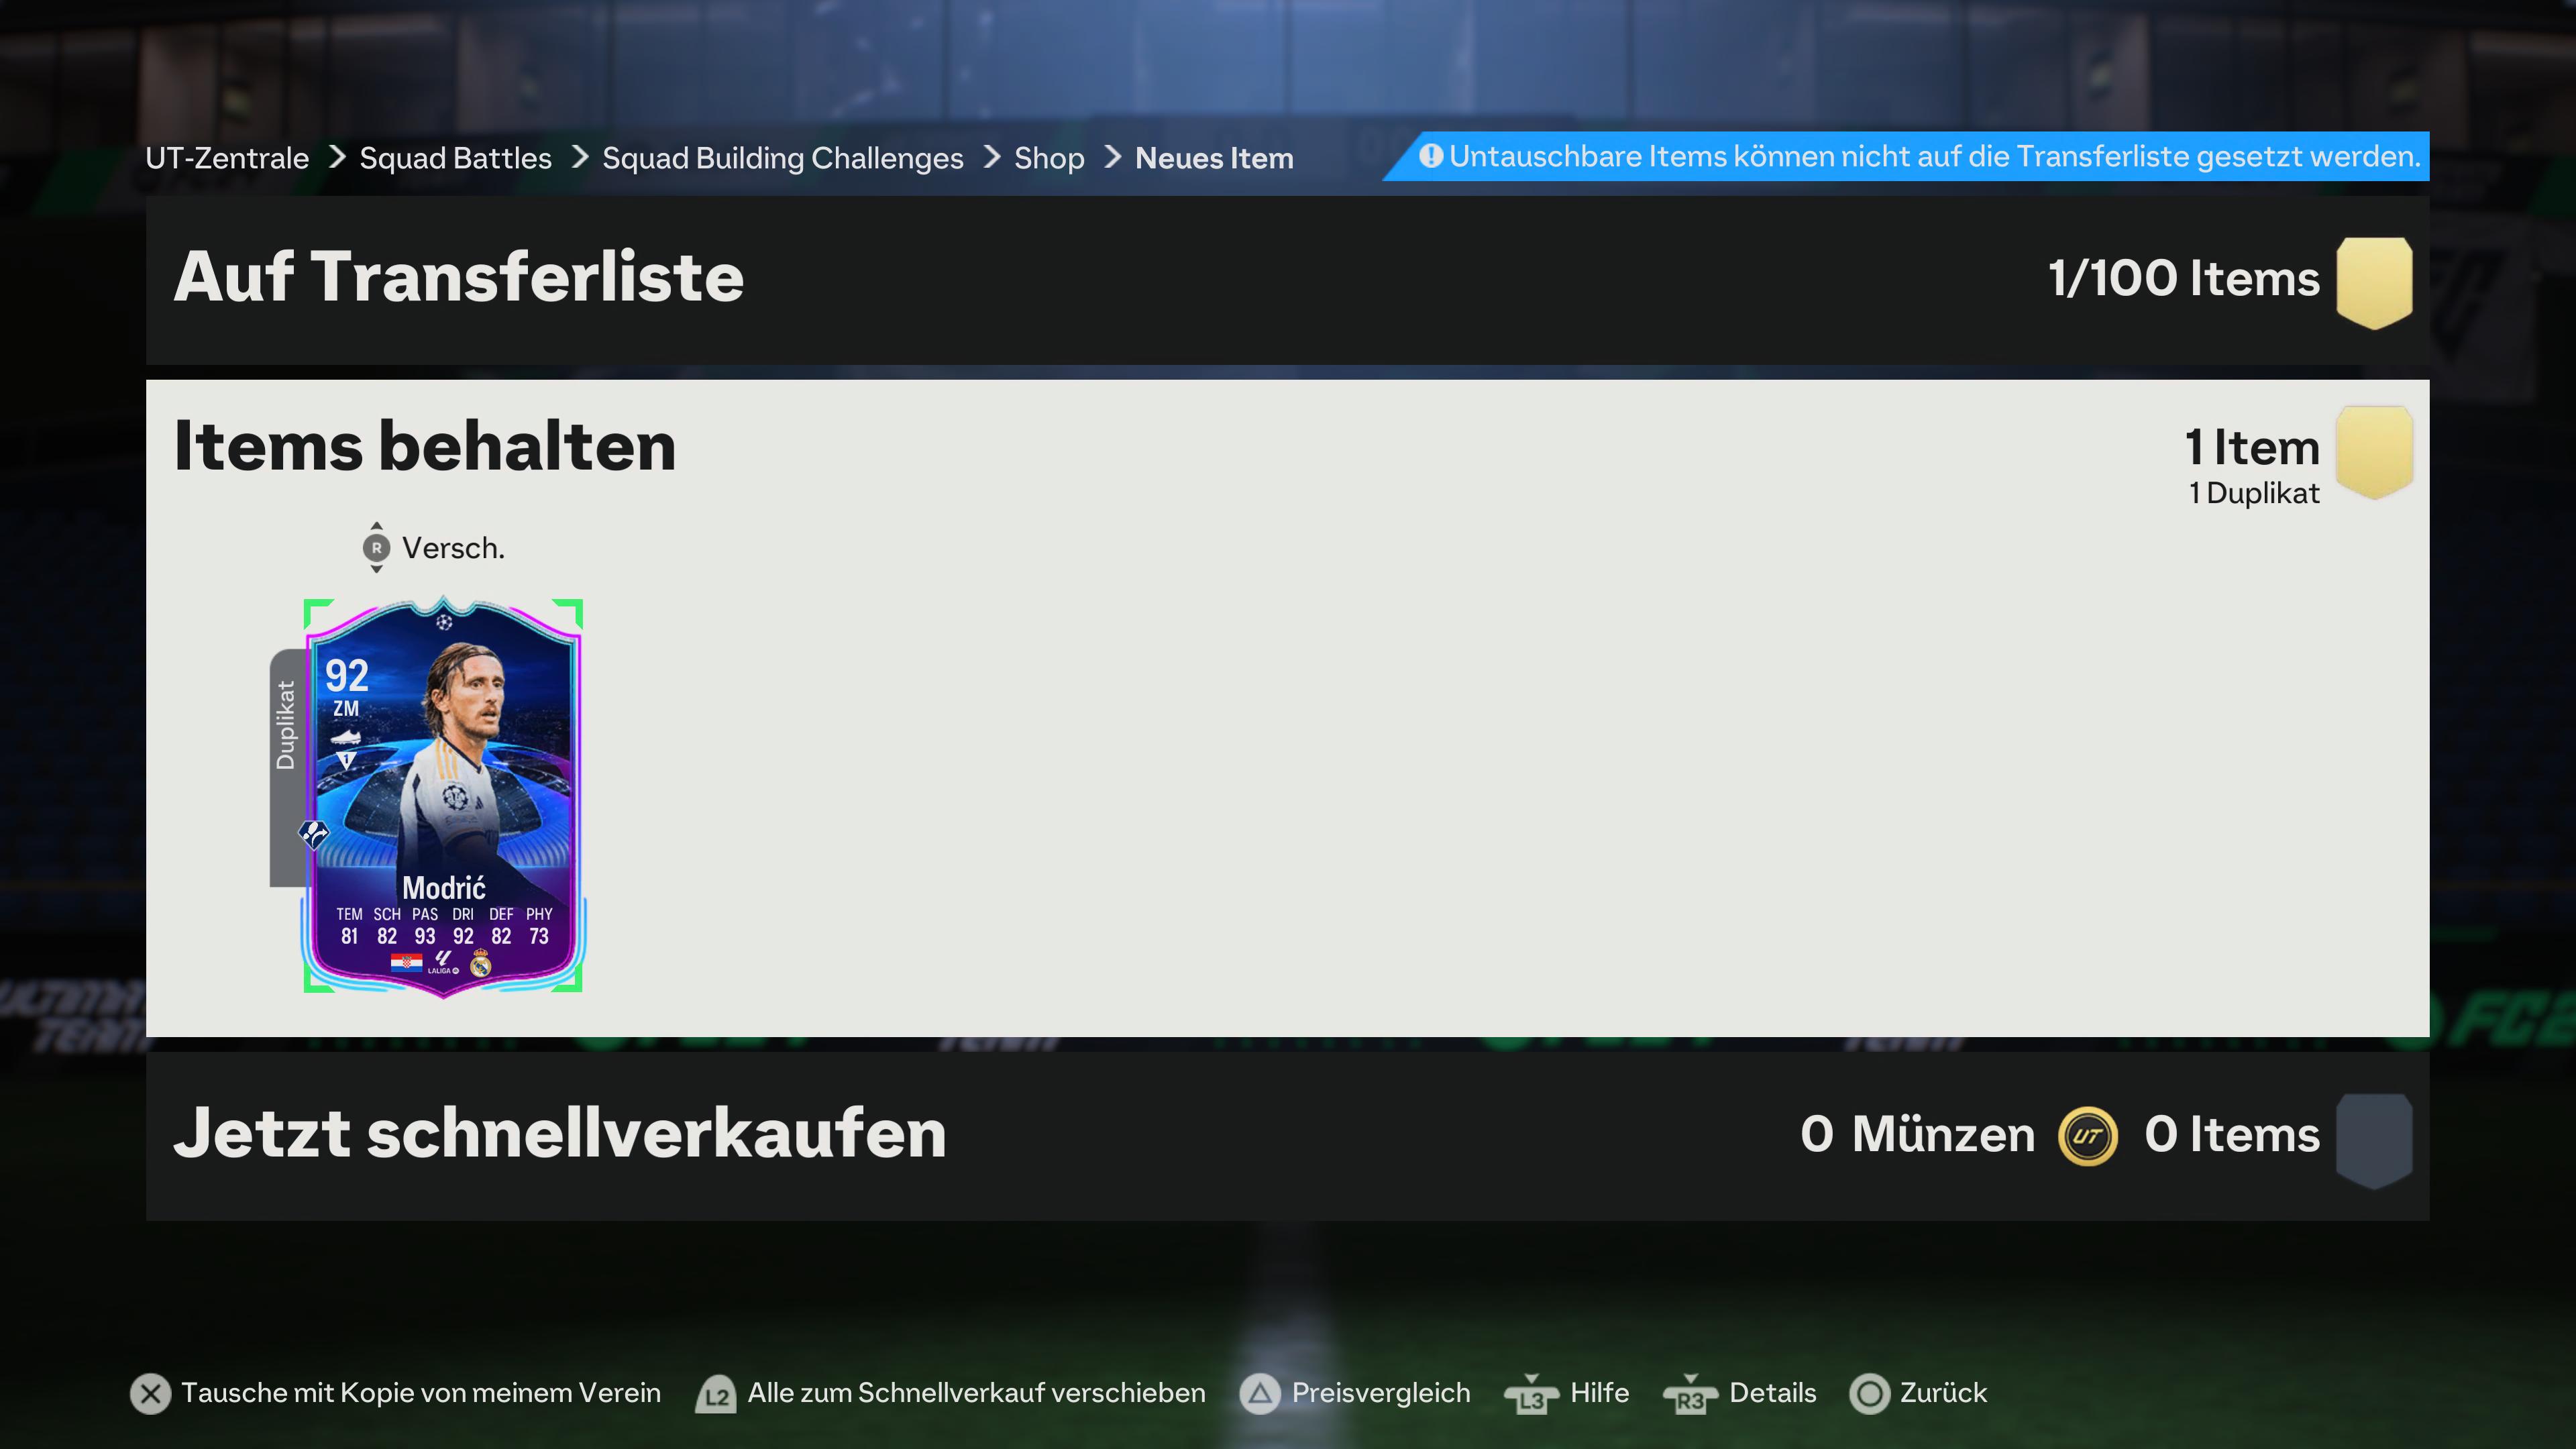Open Hilfe

pyautogui.click(x=1599, y=1393)
